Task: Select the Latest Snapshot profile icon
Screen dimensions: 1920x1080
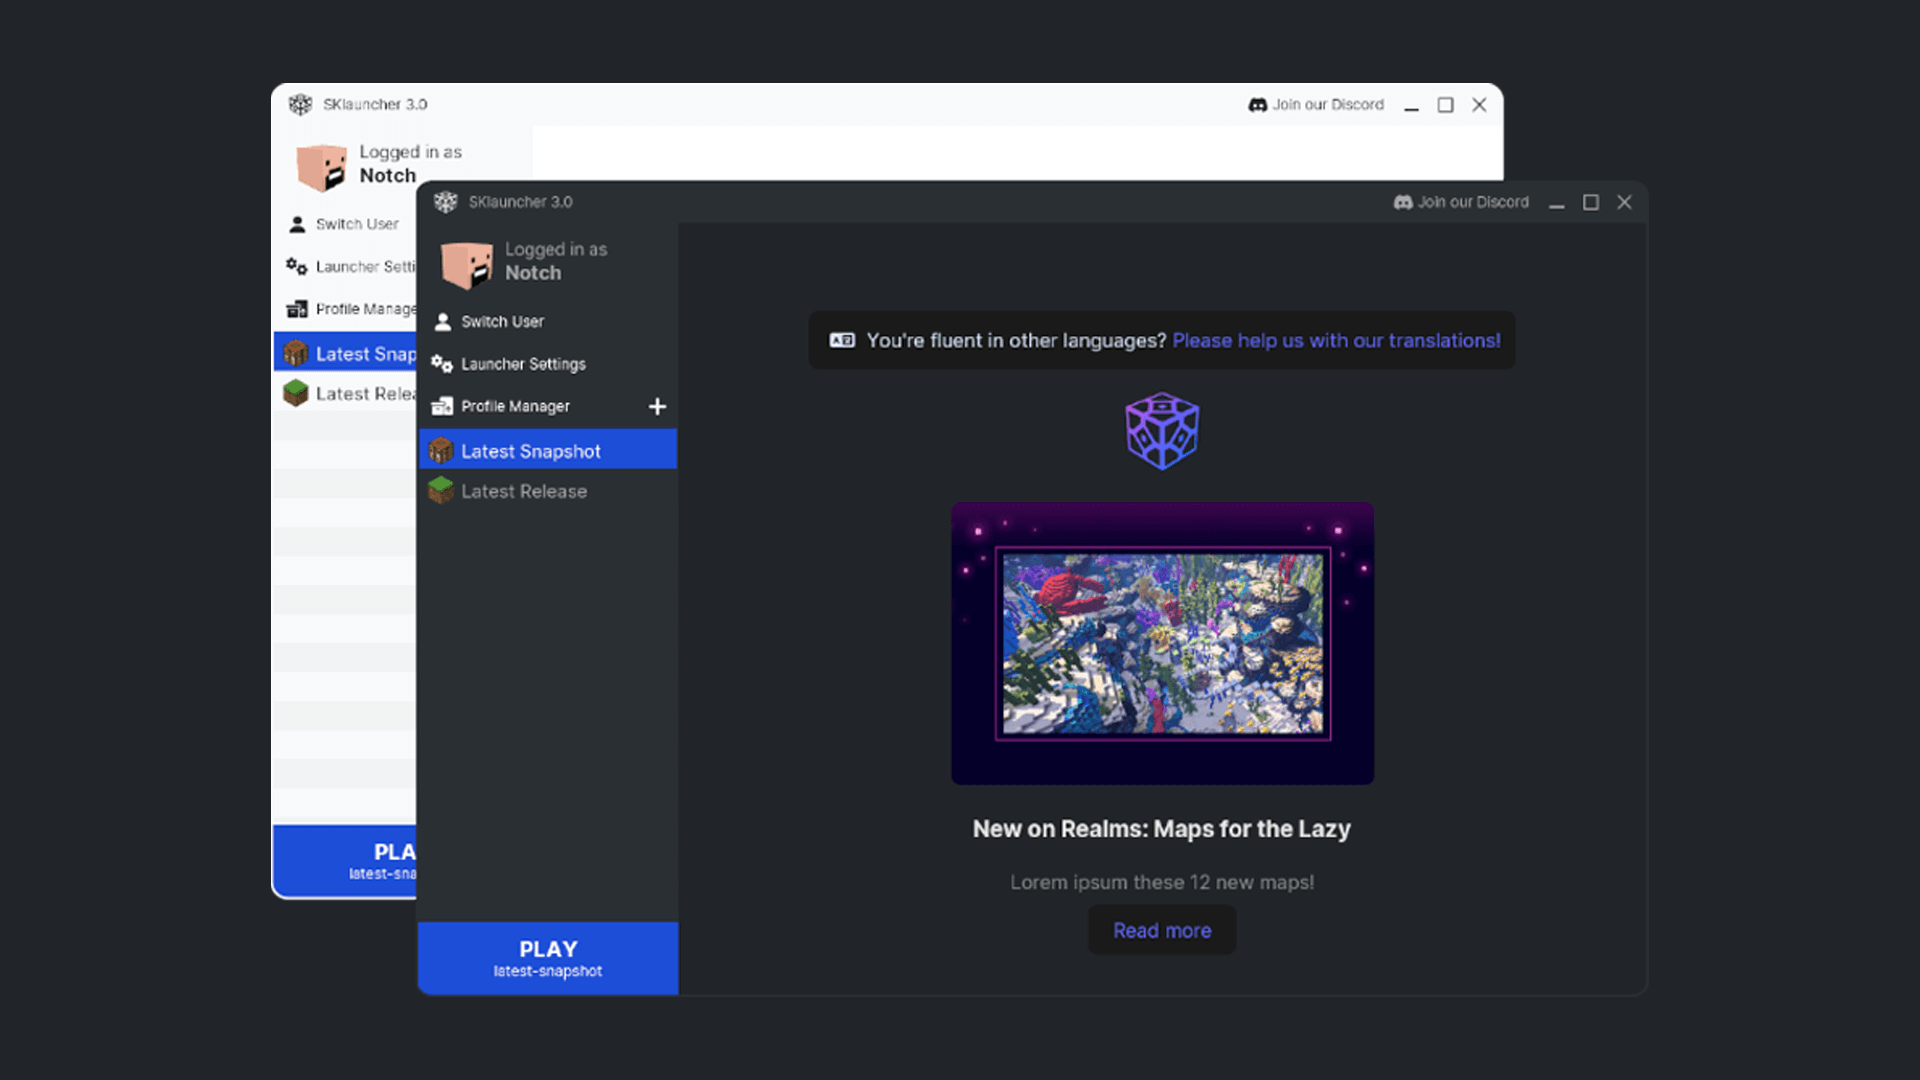Action: tap(439, 450)
